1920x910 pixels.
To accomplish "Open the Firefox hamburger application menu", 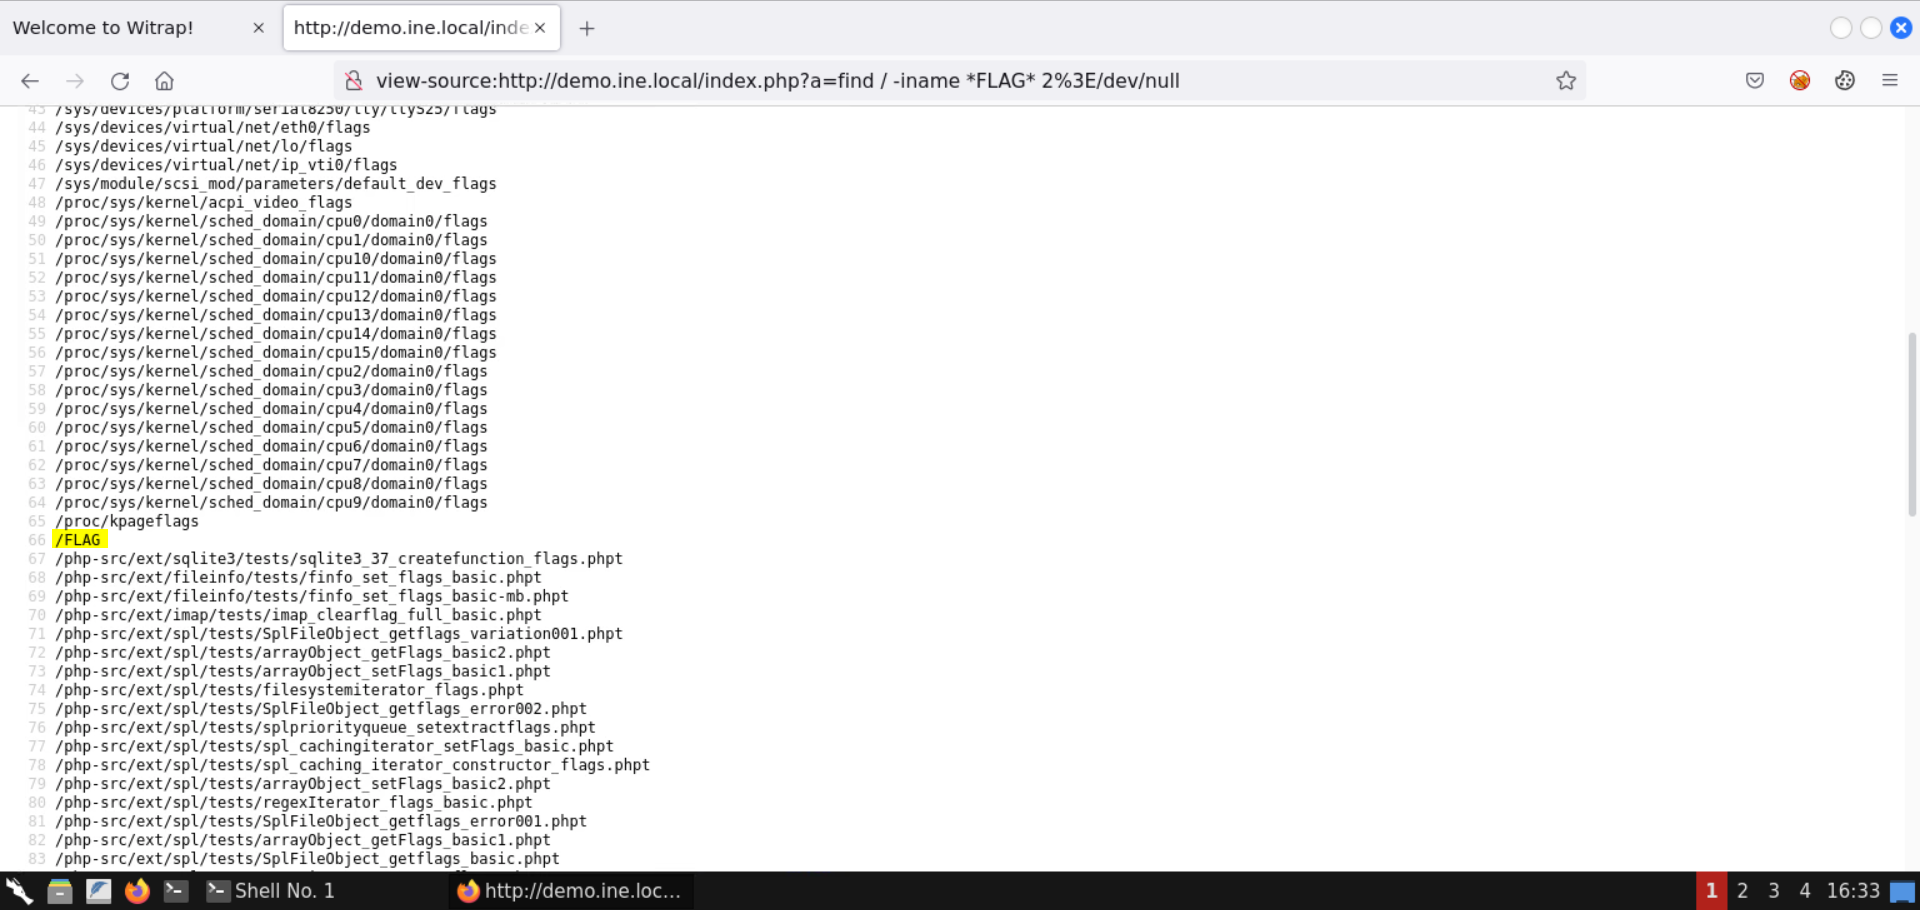I will [x=1892, y=81].
